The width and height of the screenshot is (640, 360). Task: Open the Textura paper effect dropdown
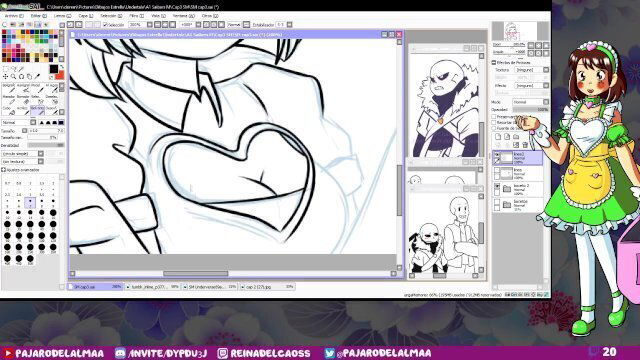click(x=546, y=70)
